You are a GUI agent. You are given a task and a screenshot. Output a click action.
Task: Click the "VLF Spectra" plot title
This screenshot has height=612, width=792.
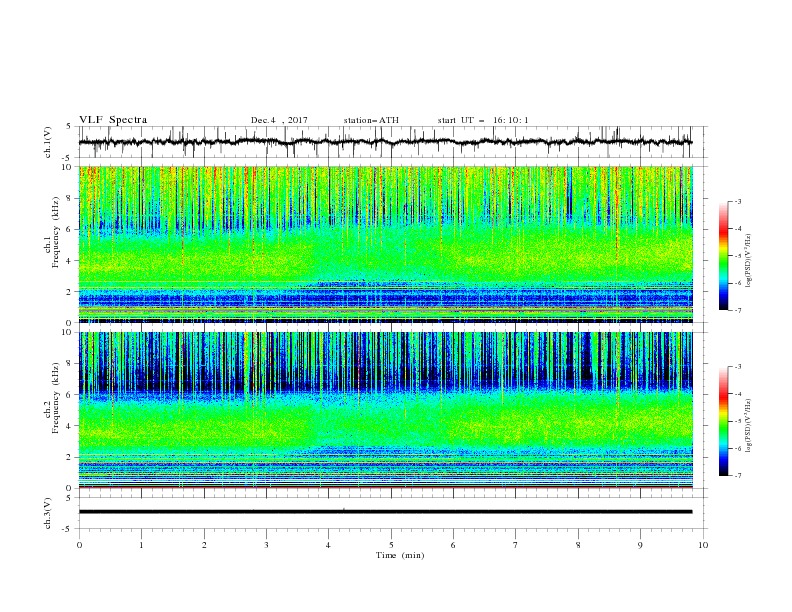(113, 120)
